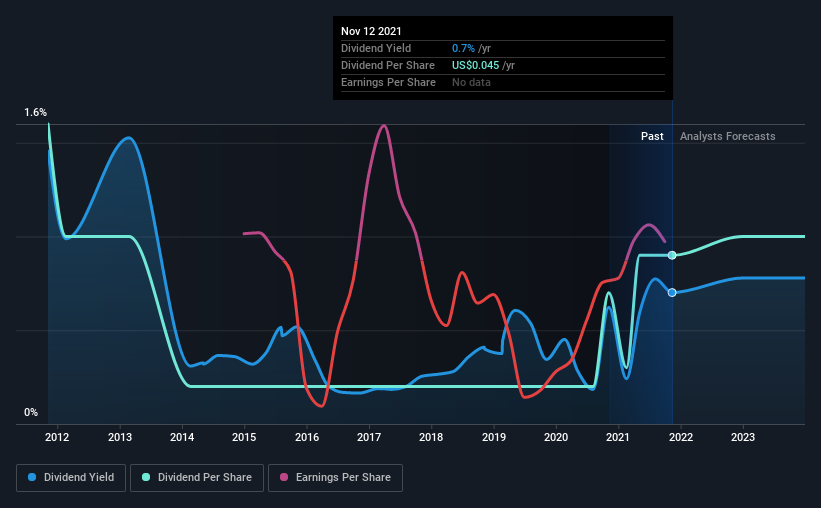Click the Nov 12 2021 tooltip date
This screenshot has width=821, height=508.
coord(371,31)
